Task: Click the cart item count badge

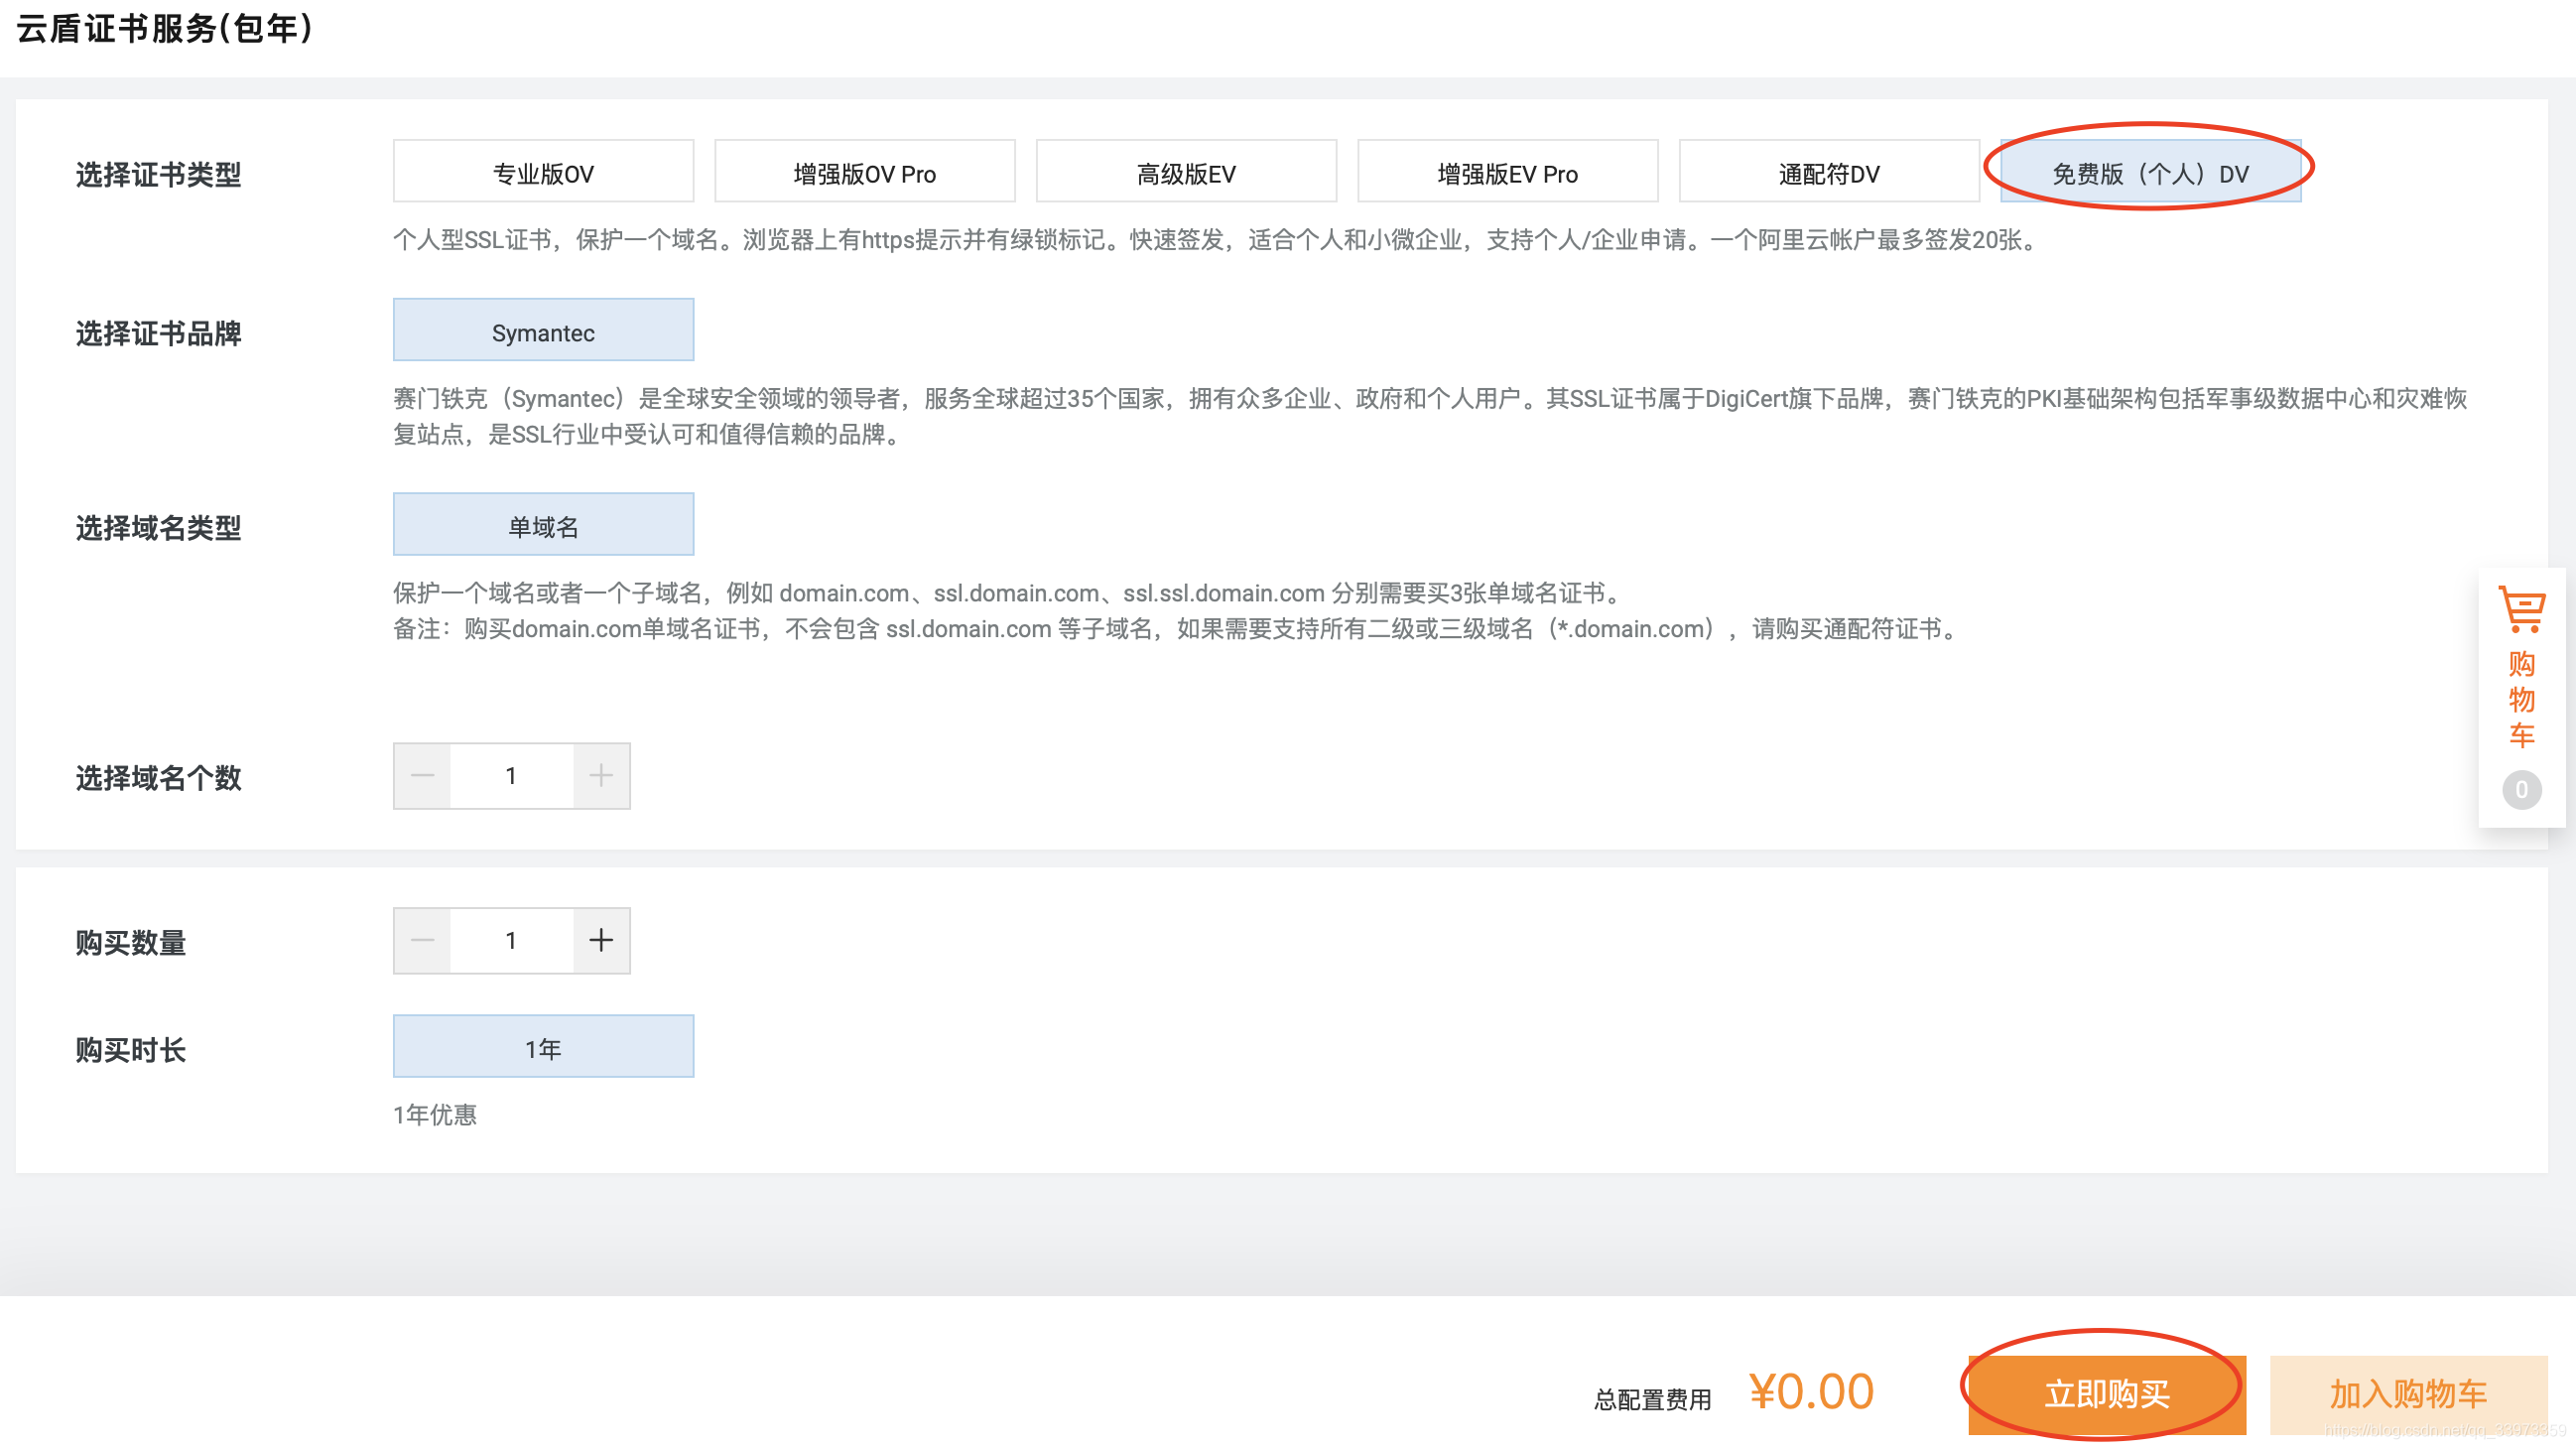Action: [2521, 790]
